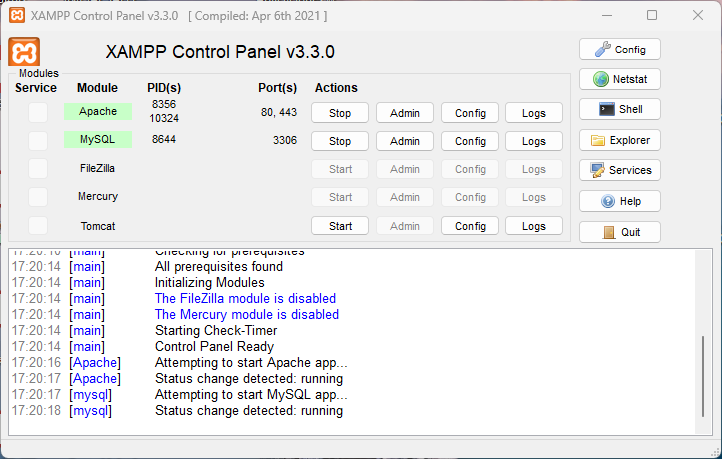Click the FileZilla Admin button
722x459 pixels.
[x=405, y=169]
